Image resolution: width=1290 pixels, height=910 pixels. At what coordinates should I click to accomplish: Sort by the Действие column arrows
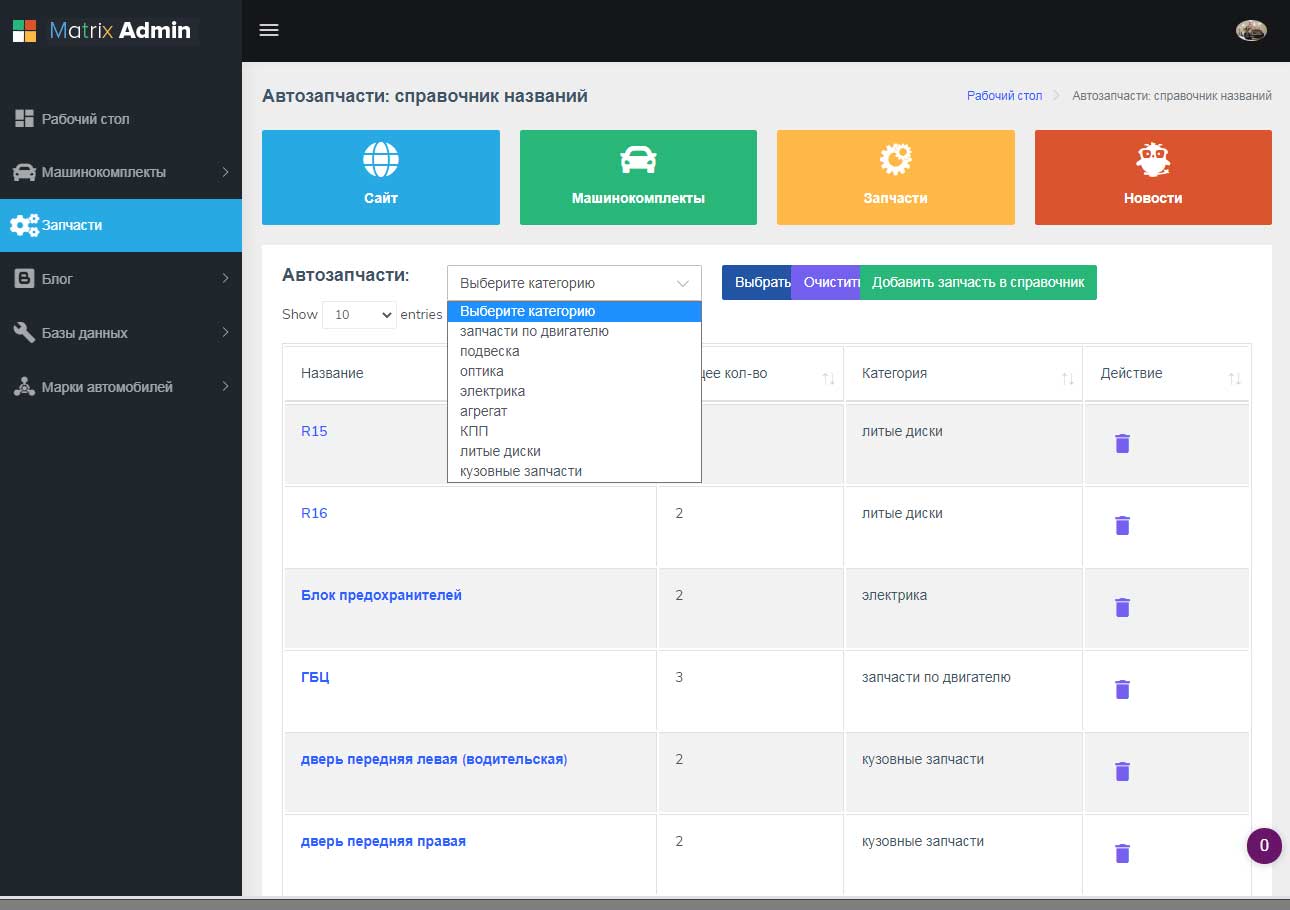pos(1235,379)
